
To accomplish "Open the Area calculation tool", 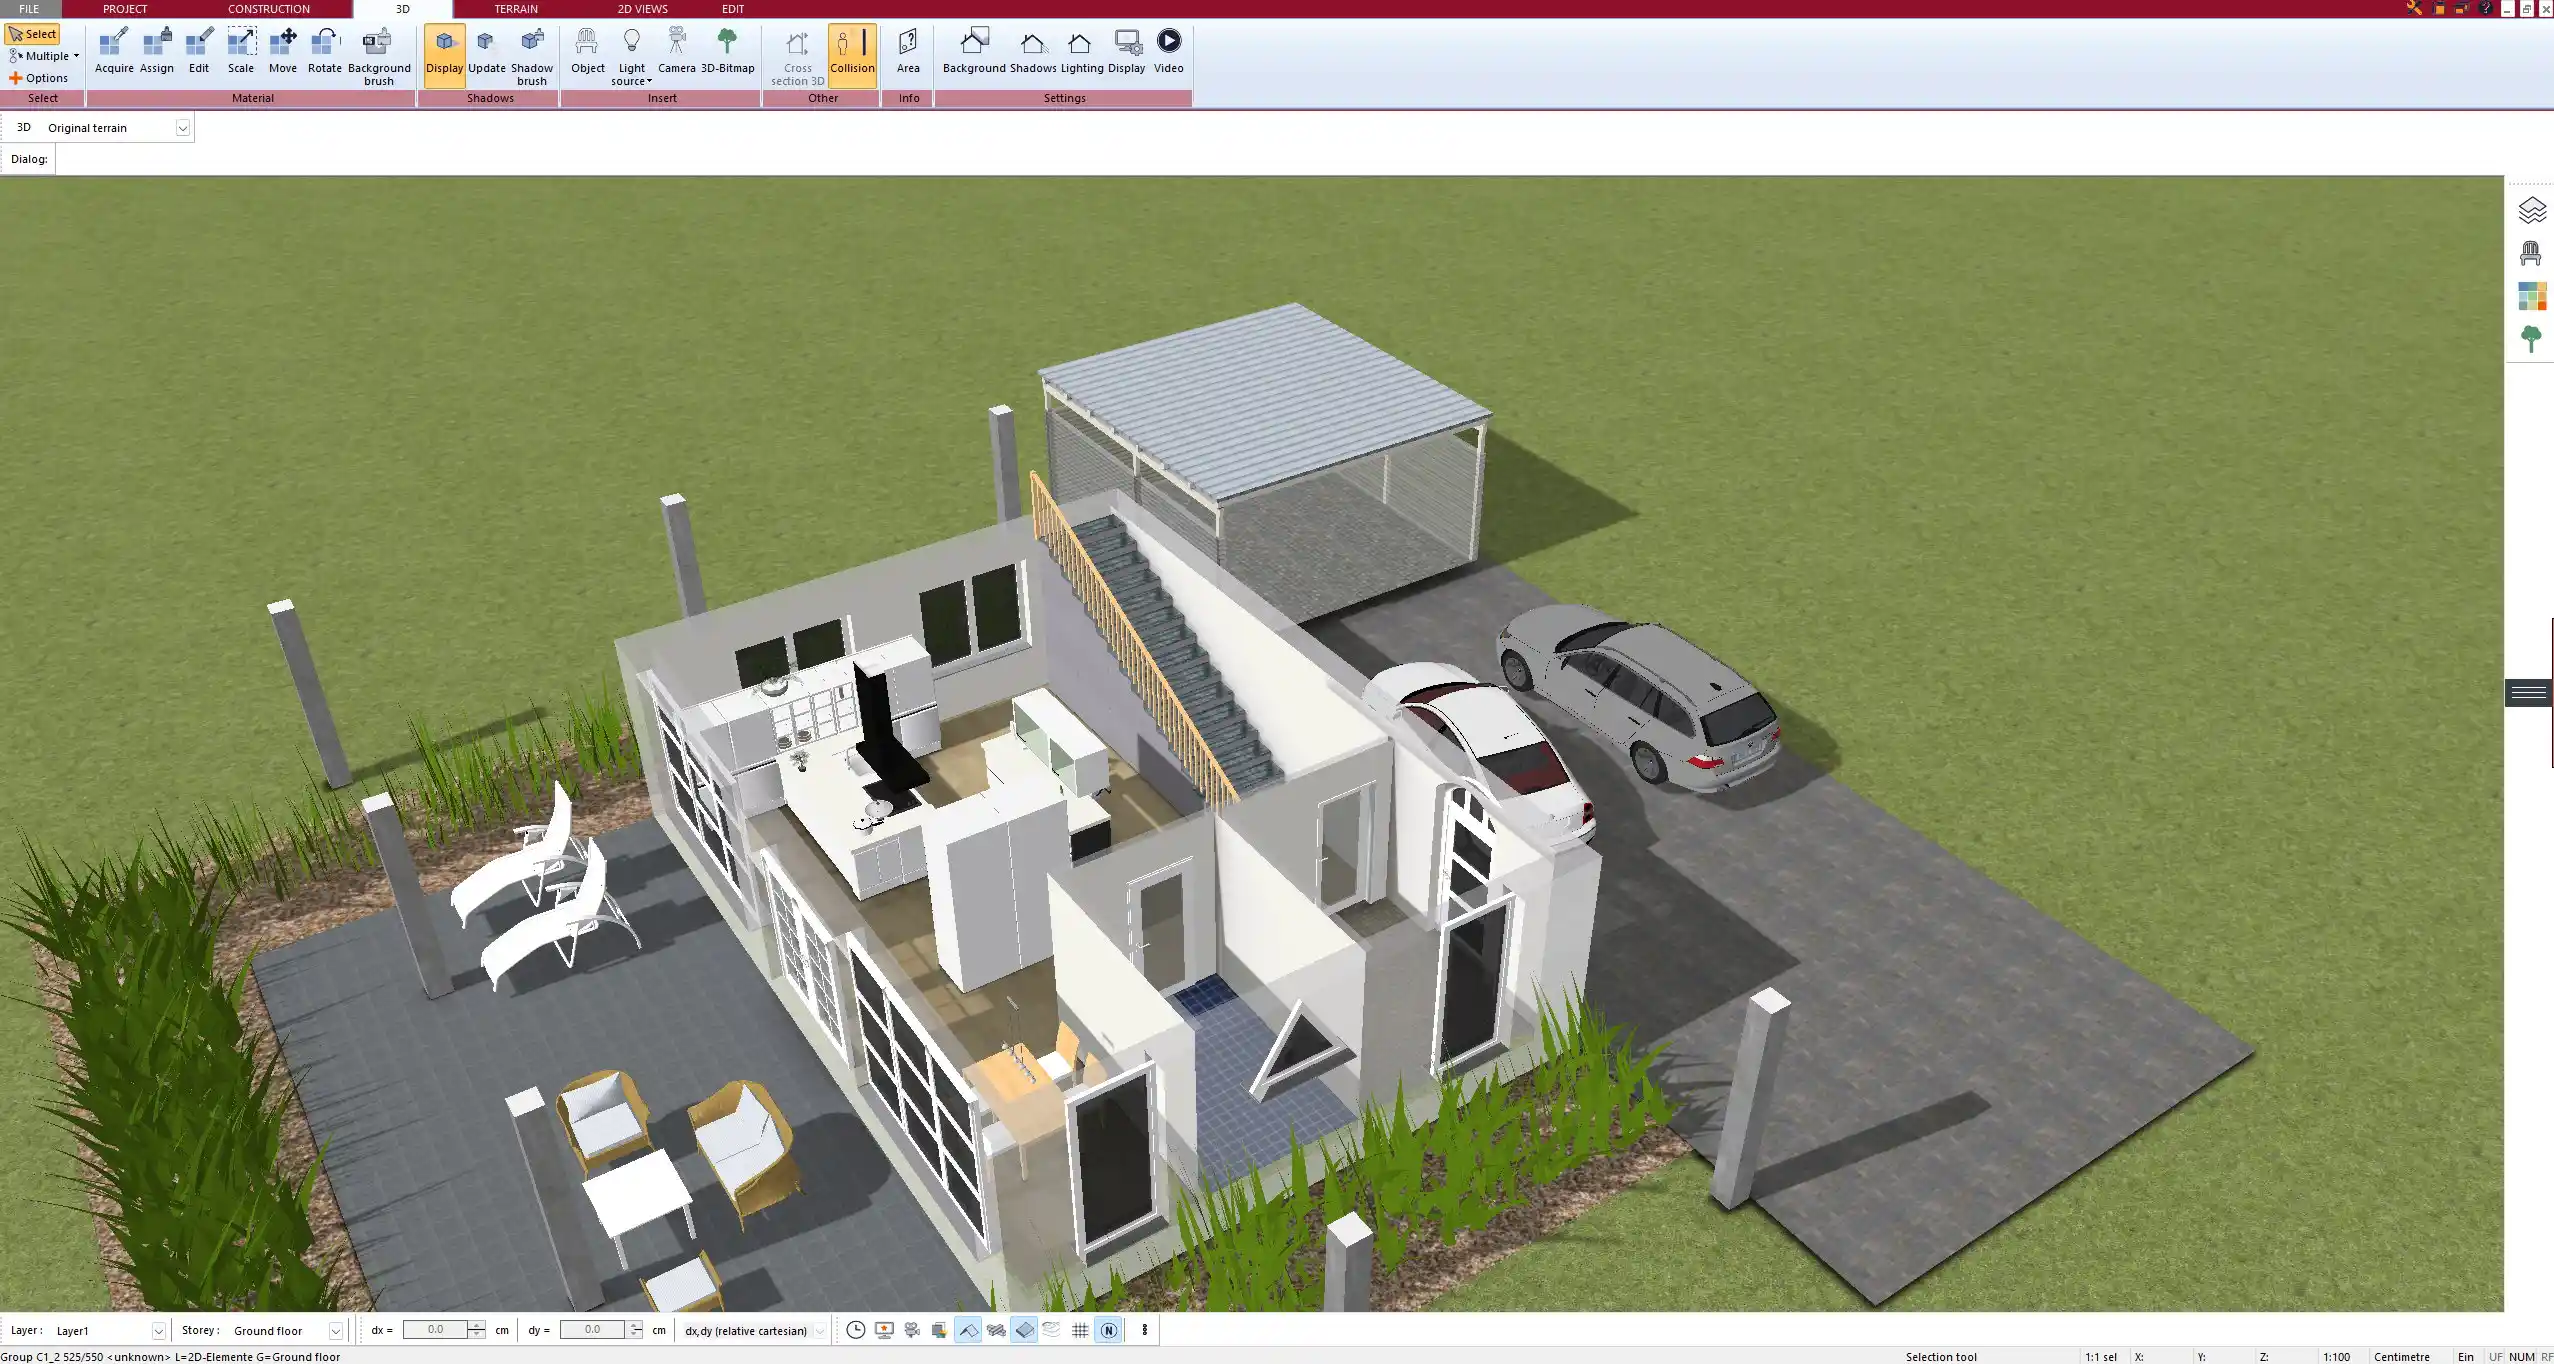I will (x=906, y=50).
